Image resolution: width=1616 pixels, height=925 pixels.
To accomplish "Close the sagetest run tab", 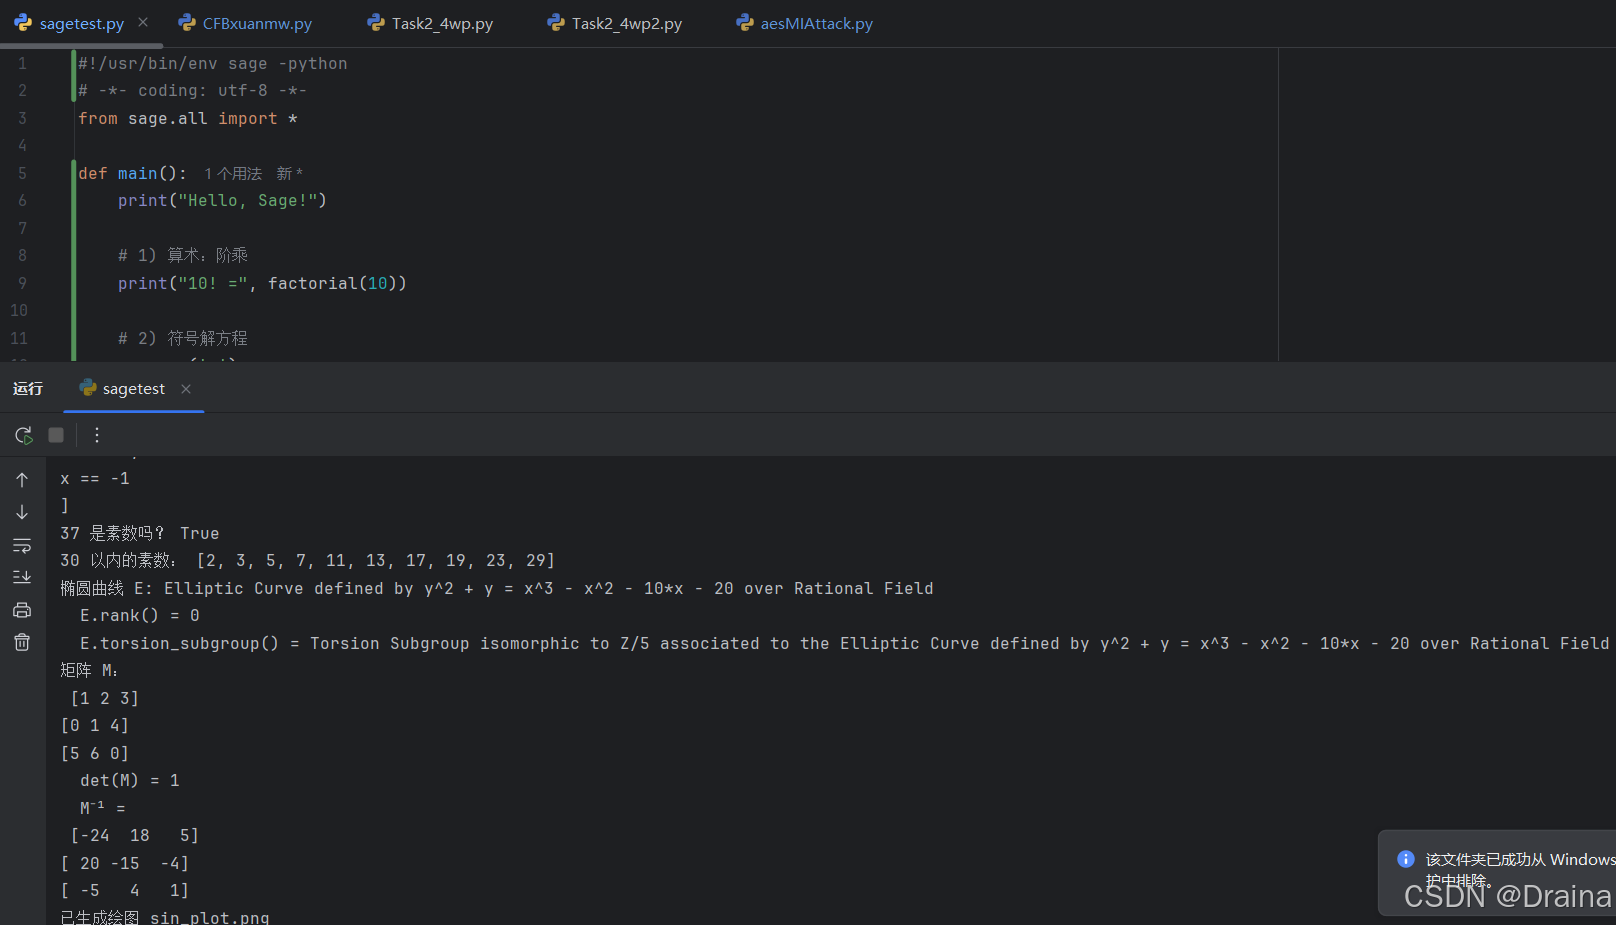I will pyautogui.click(x=186, y=389).
